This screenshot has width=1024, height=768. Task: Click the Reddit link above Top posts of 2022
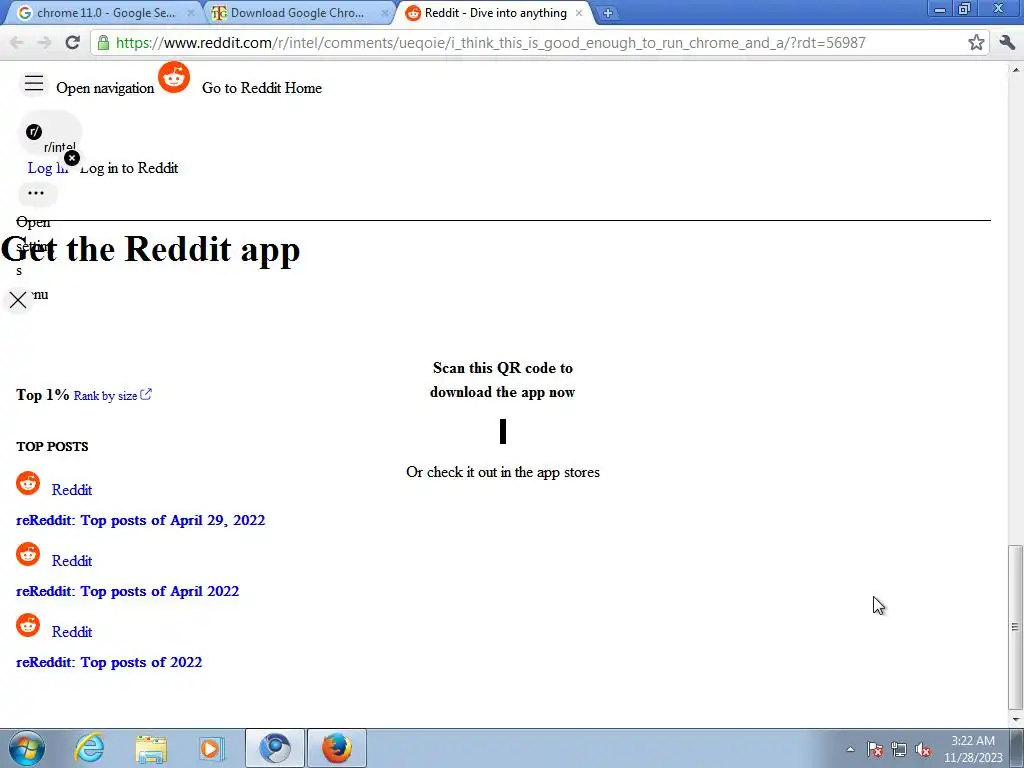[x=72, y=632]
